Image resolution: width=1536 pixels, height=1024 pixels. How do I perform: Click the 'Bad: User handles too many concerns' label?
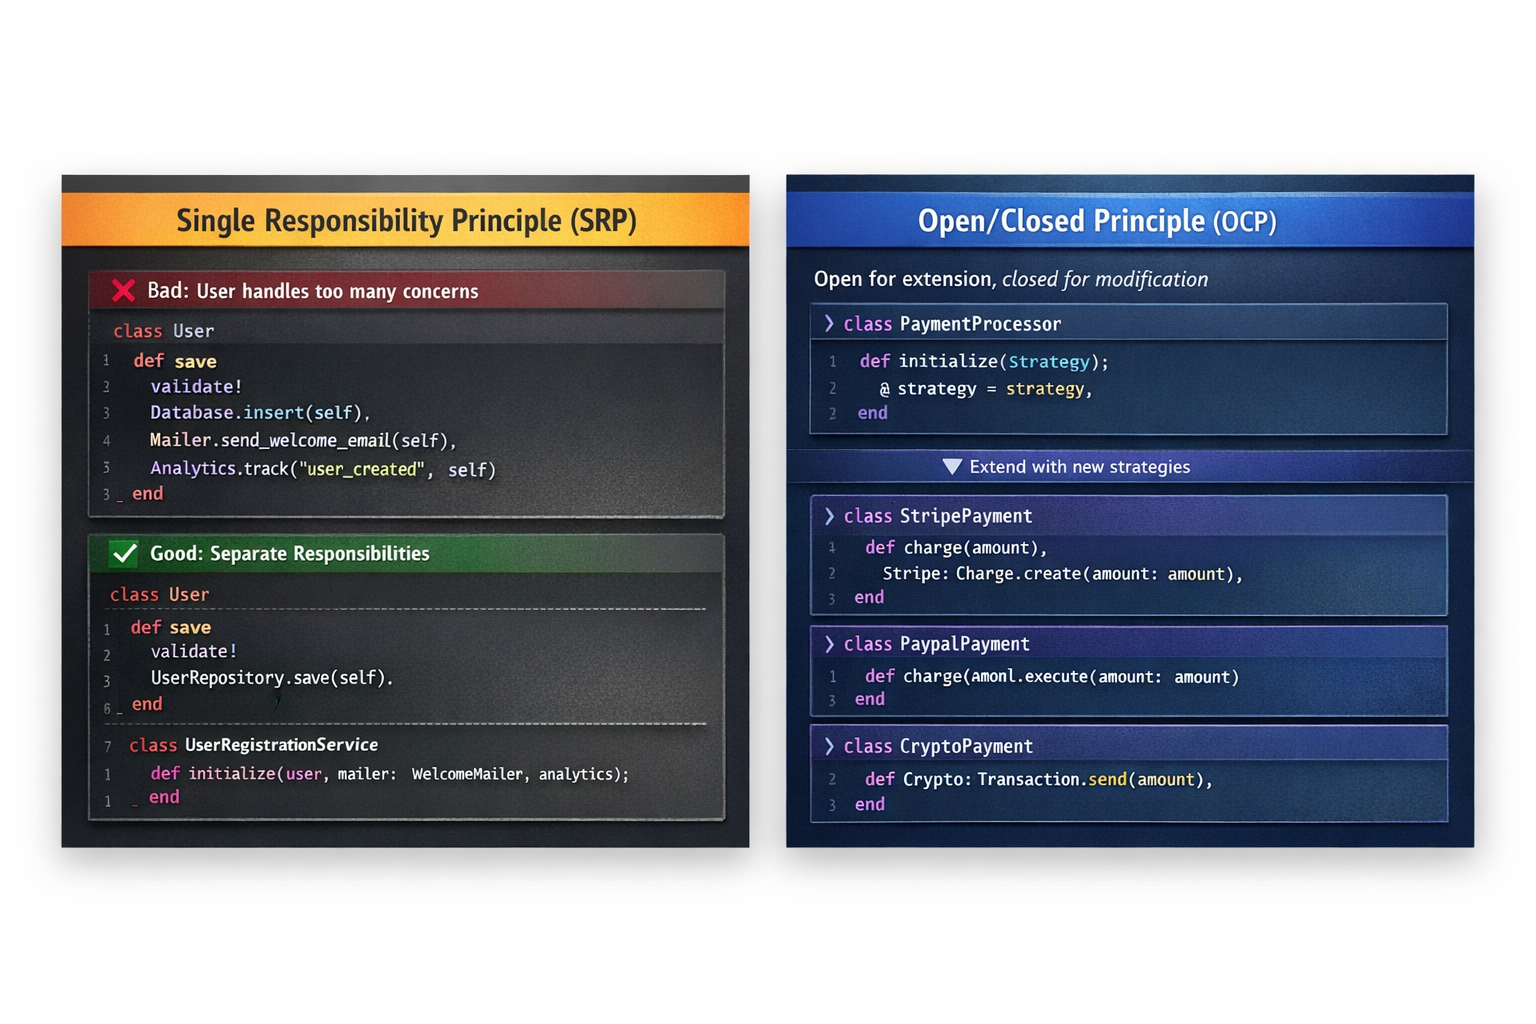[x=312, y=291]
